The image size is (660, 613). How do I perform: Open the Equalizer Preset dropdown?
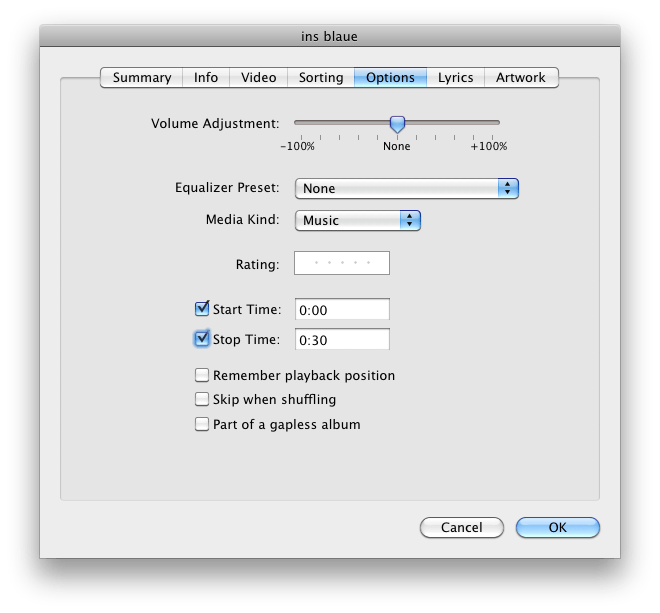tap(407, 188)
